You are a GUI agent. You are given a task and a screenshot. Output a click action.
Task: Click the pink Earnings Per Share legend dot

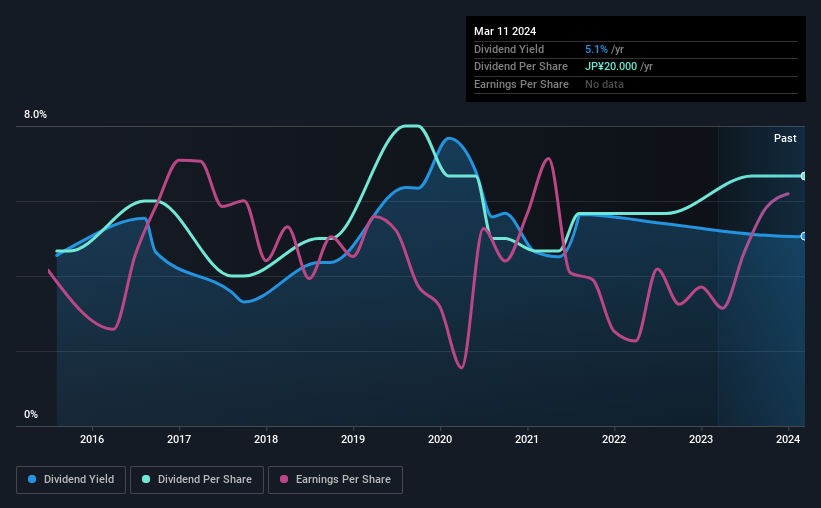(x=284, y=479)
